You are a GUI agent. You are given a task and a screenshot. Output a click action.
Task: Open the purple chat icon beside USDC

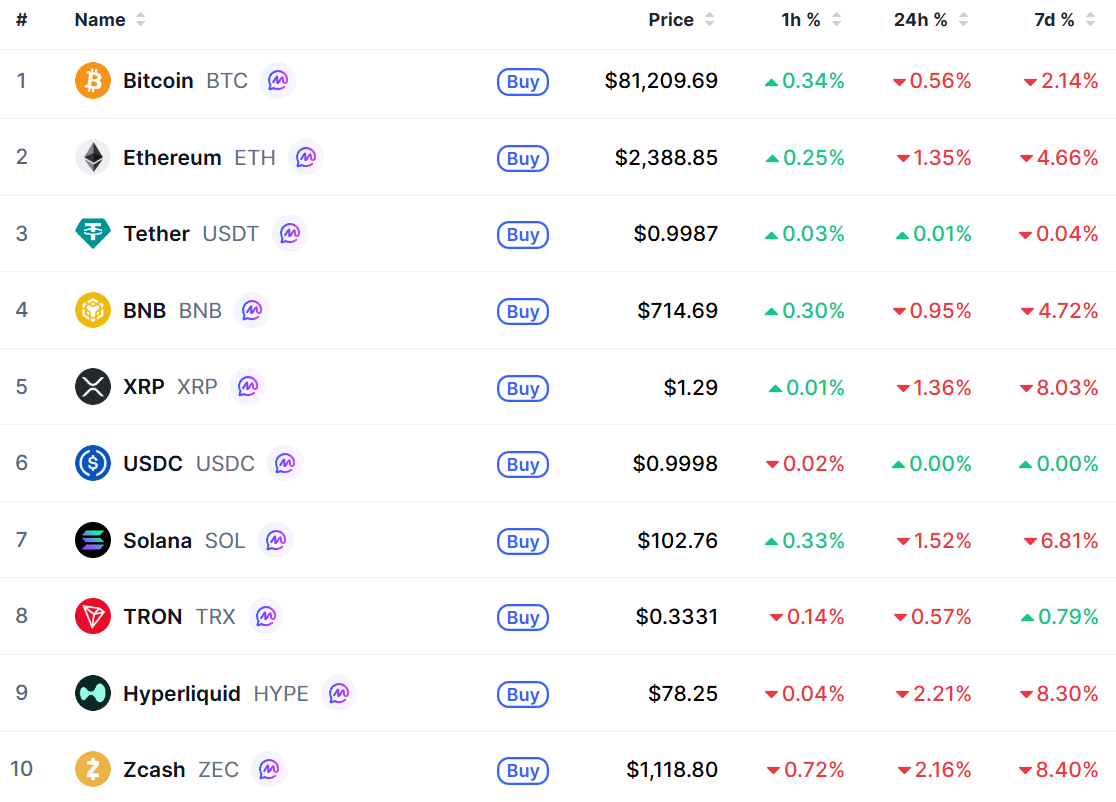pyautogui.click(x=285, y=463)
